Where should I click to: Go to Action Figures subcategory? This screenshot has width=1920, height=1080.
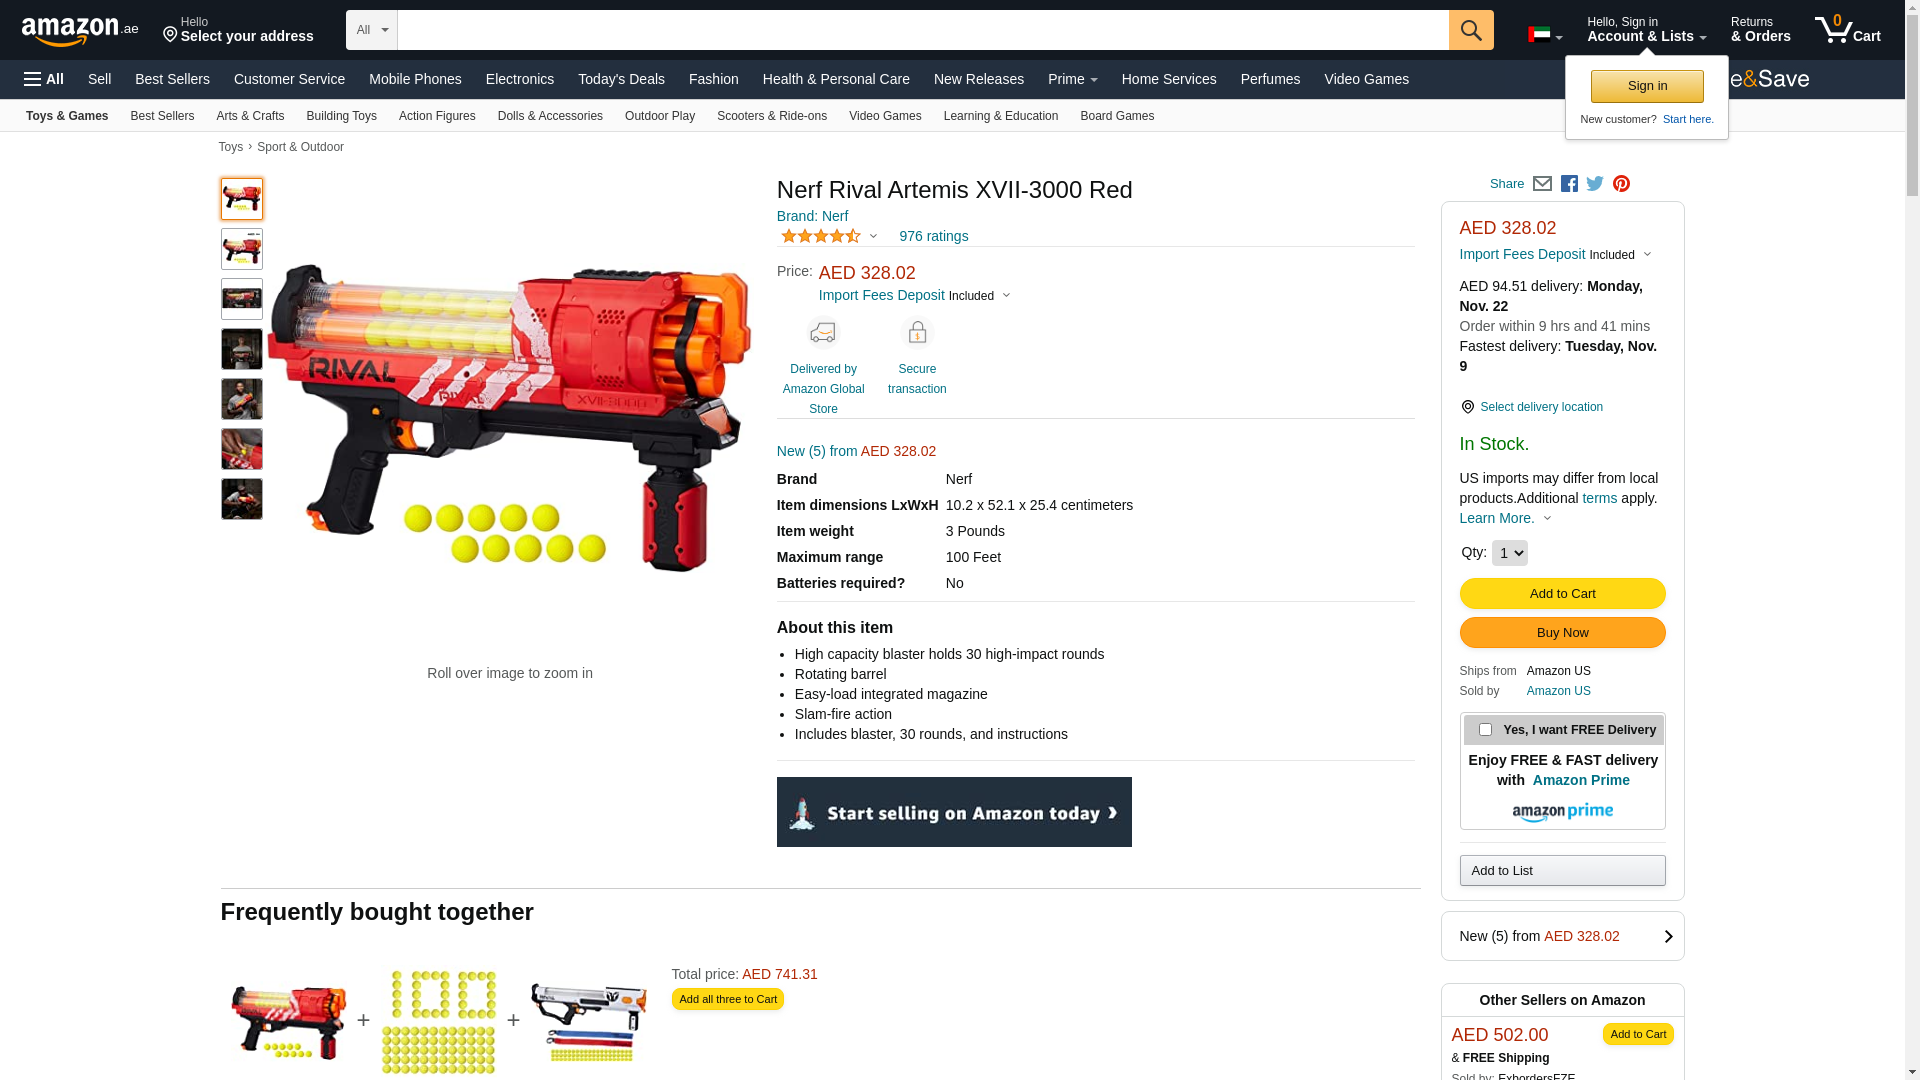(x=437, y=116)
